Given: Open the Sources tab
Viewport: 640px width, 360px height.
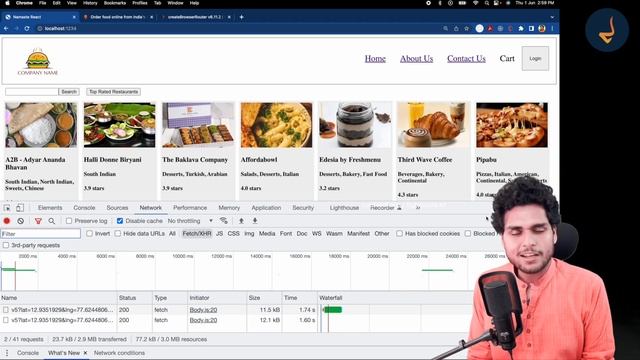Looking at the screenshot, I should (x=117, y=208).
